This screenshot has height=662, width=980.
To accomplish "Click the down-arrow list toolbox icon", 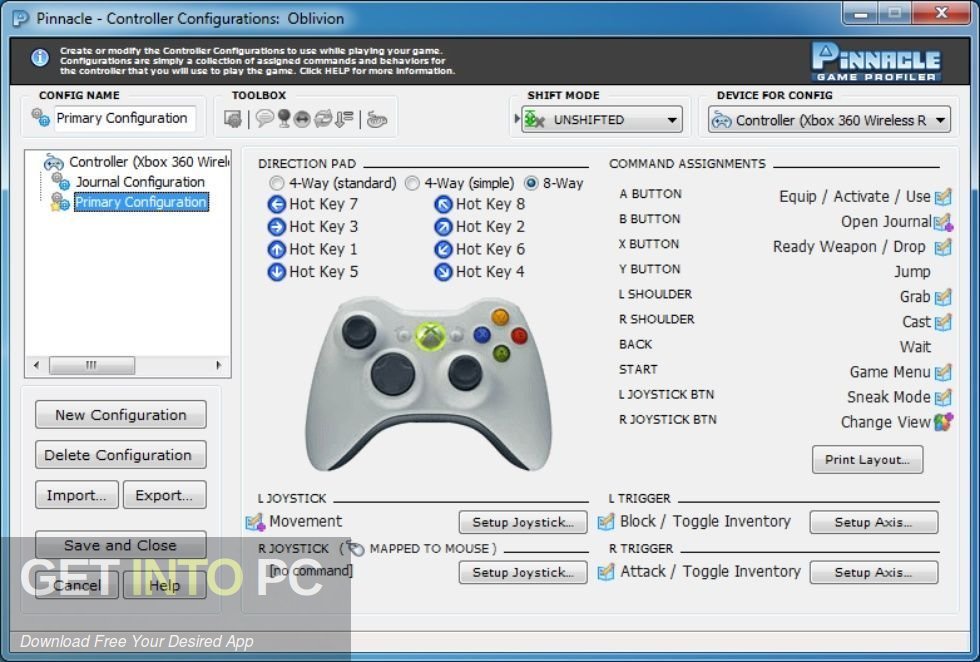I will click(x=344, y=118).
